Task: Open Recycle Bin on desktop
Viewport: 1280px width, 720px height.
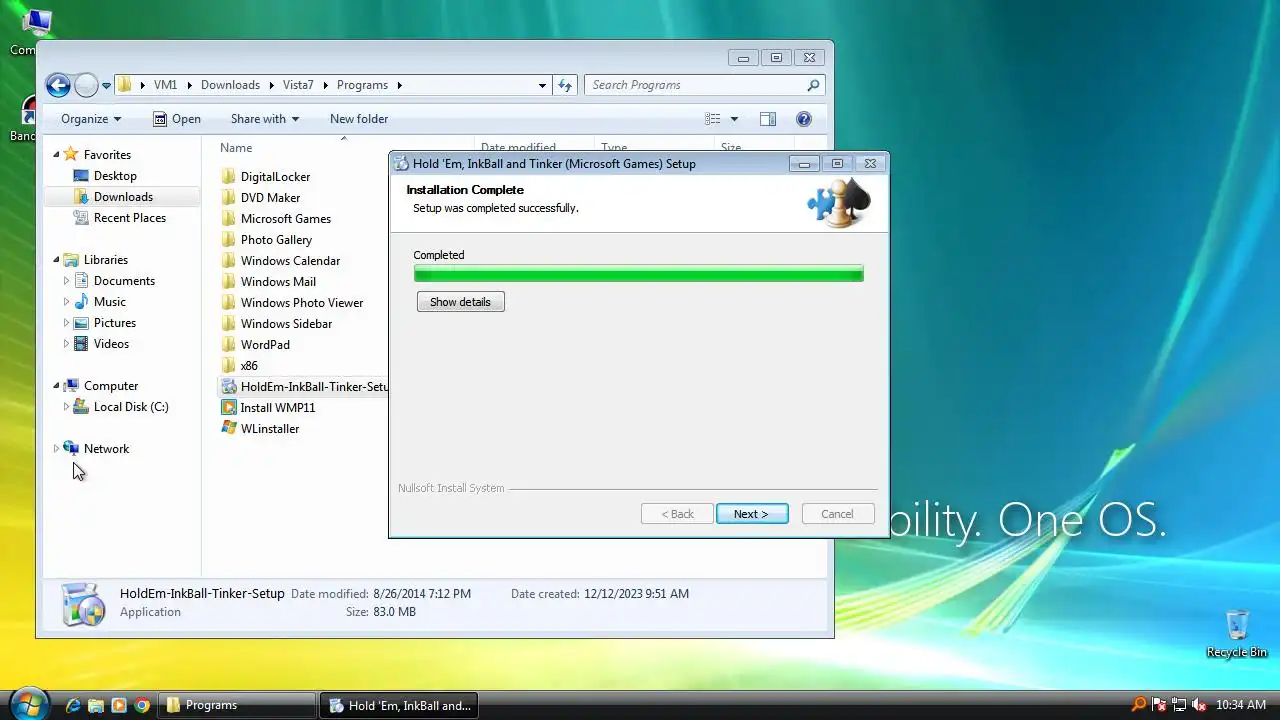Action: (x=1237, y=634)
